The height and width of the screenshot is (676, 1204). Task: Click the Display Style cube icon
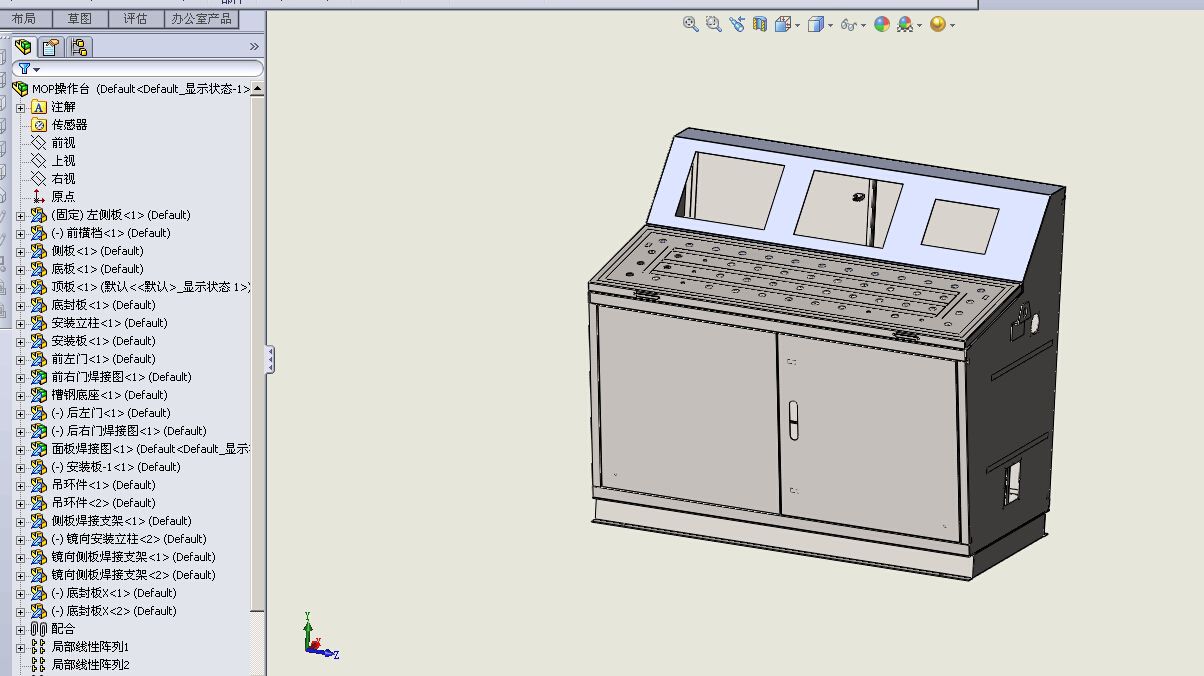pyautogui.click(x=816, y=24)
